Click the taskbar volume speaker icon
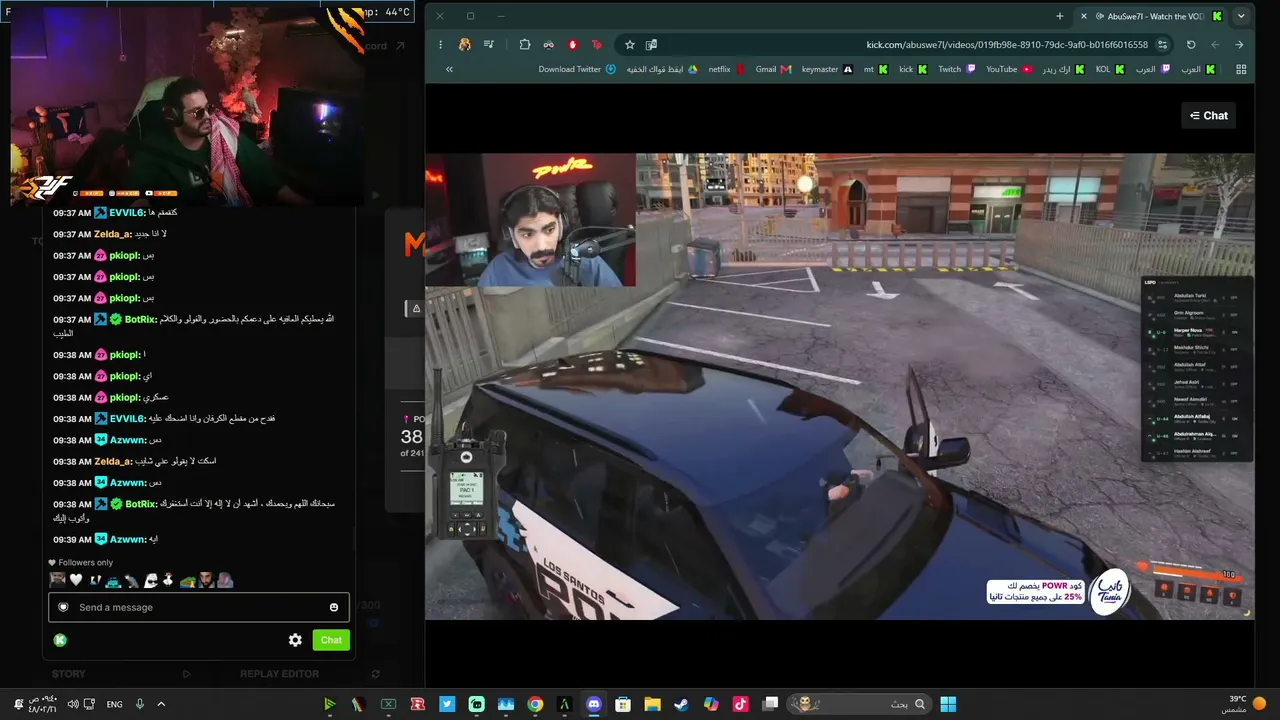This screenshot has height=720, width=1280. point(73,704)
